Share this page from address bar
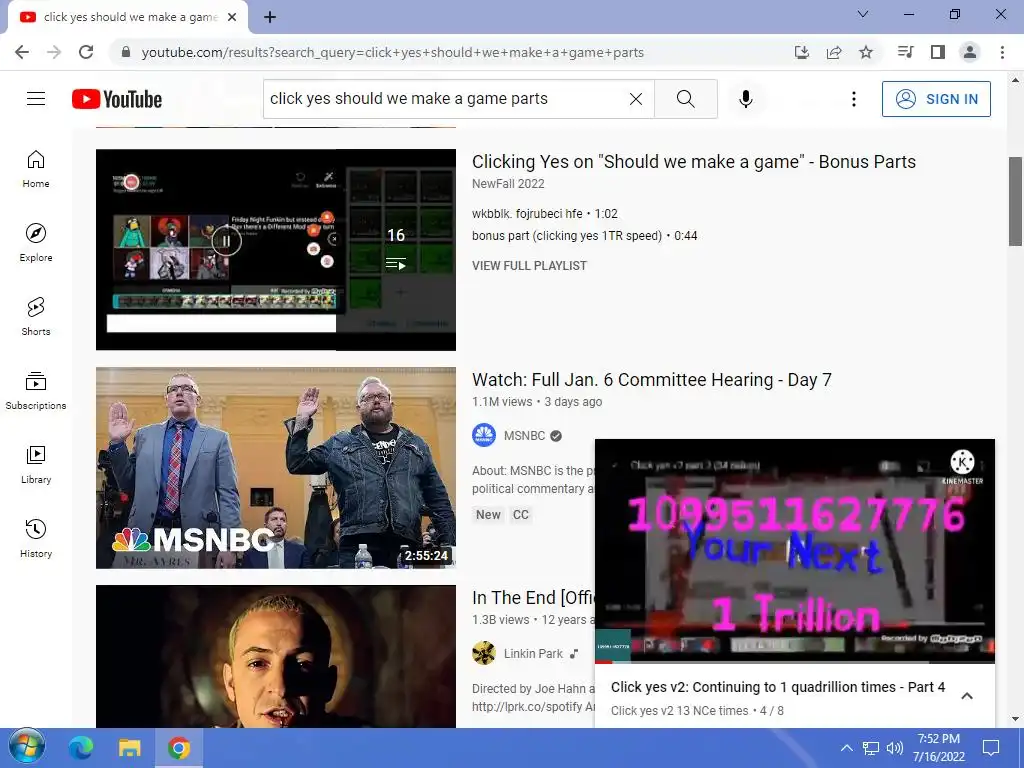This screenshot has width=1024, height=768. (834, 52)
